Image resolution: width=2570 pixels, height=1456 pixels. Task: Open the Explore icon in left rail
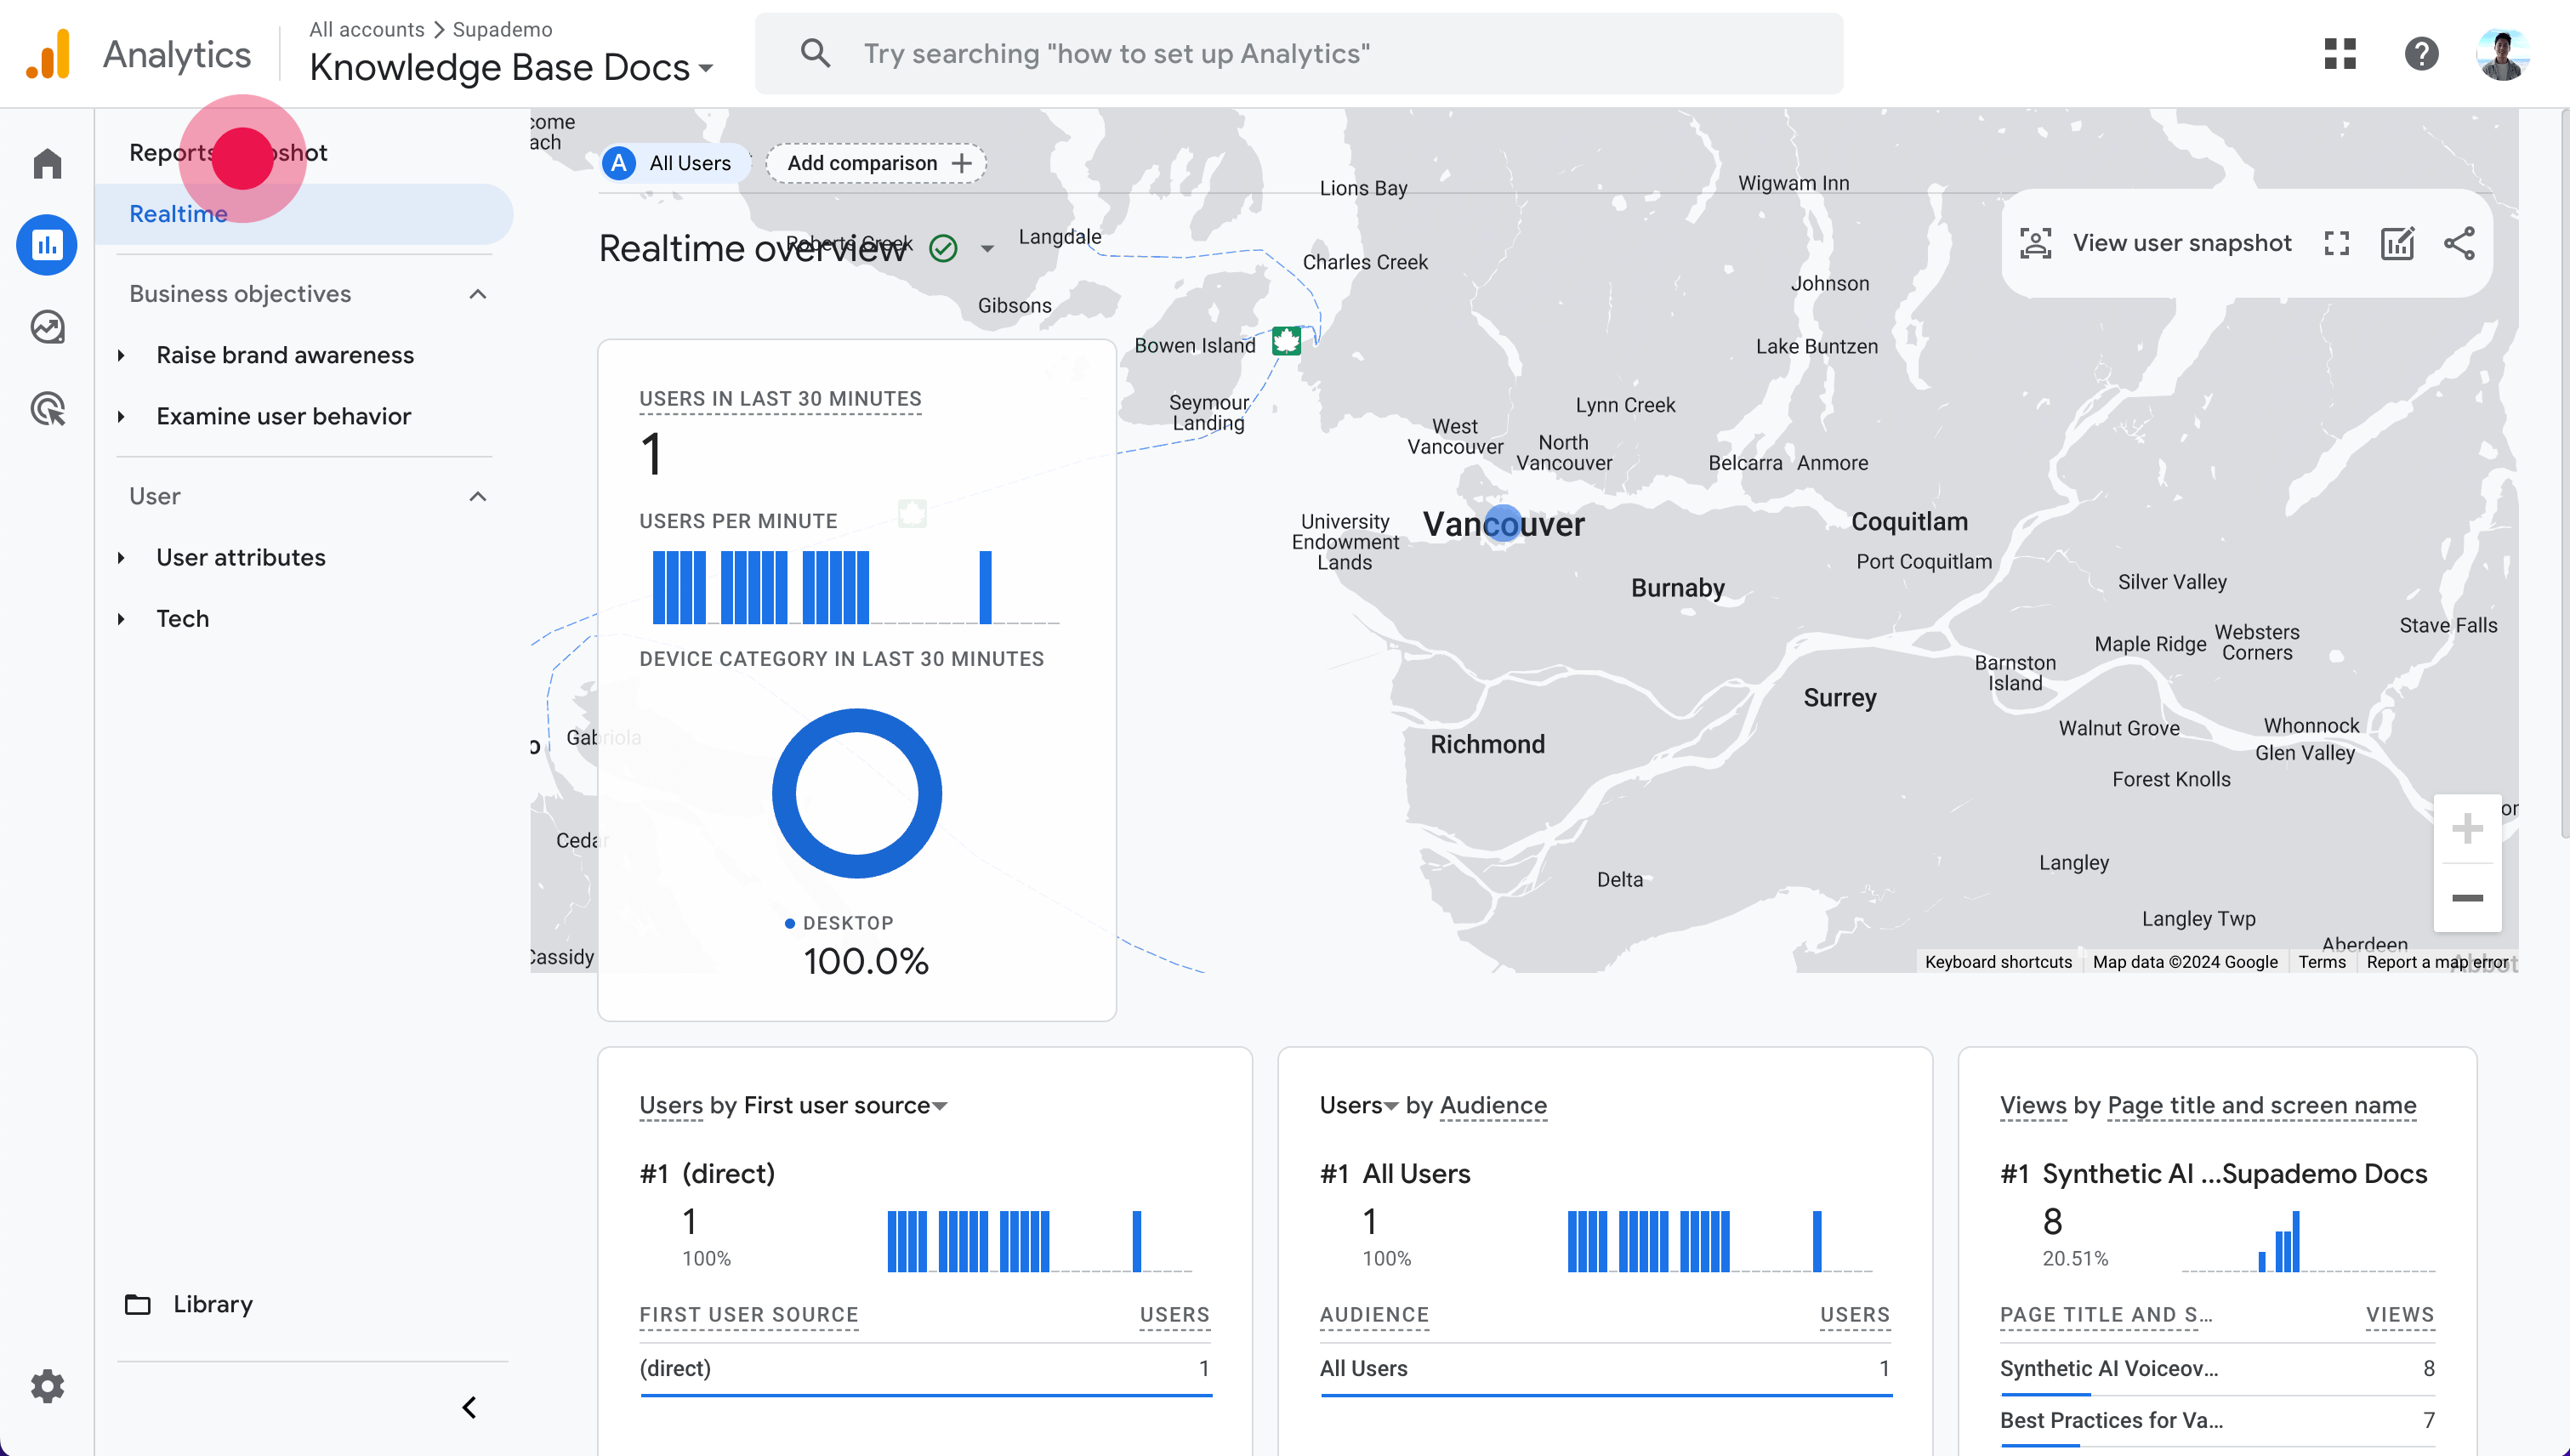click(47, 327)
